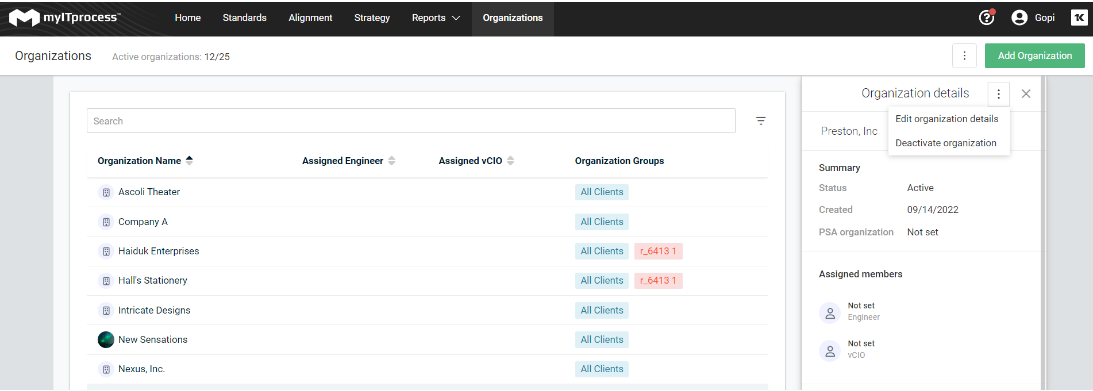Image resolution: width=1093 pixels, height=391 pixels.
Task: Click the myITprocess logo
Action: 65,18
